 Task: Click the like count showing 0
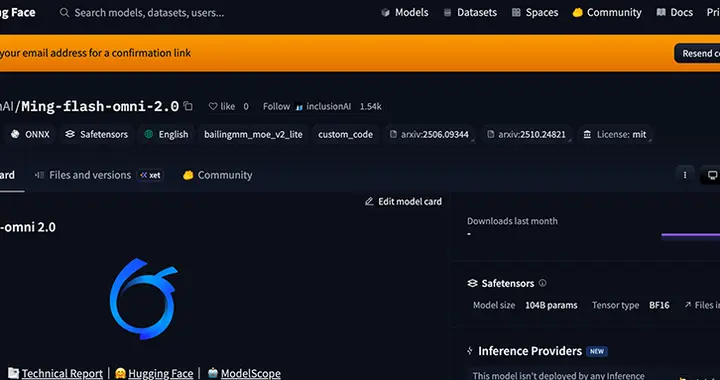pos(246,106)
